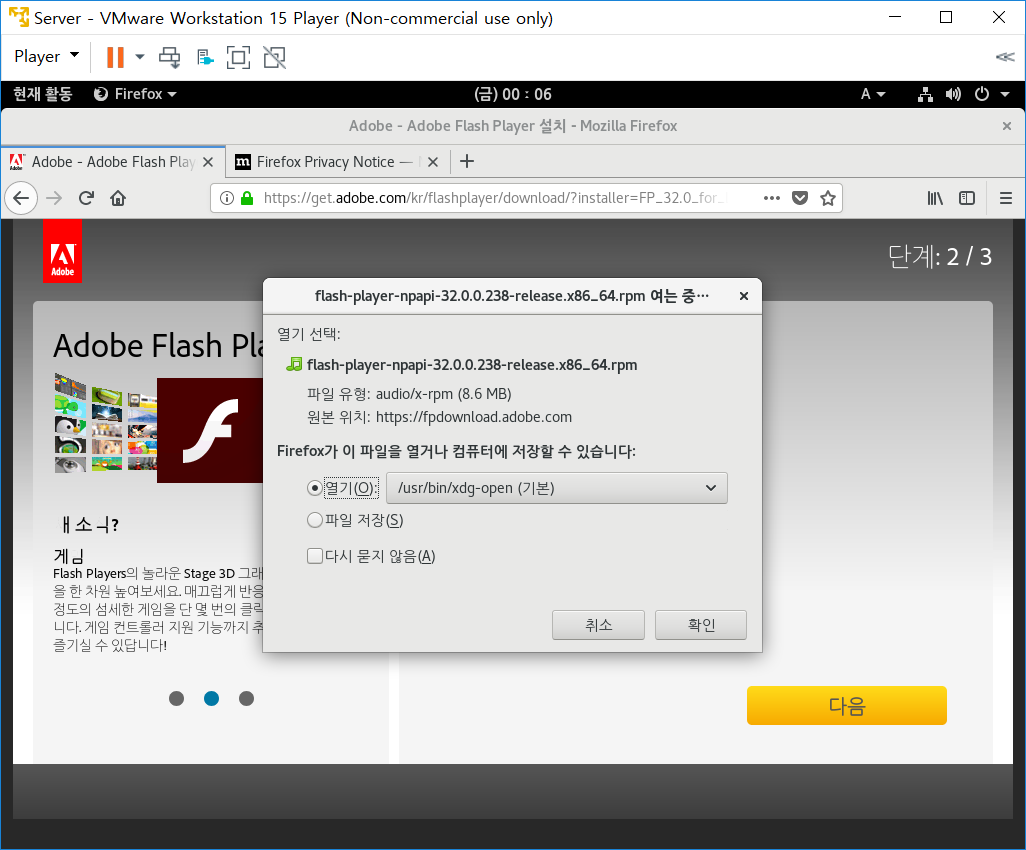Open the input method 'A' dropdown

873,94
